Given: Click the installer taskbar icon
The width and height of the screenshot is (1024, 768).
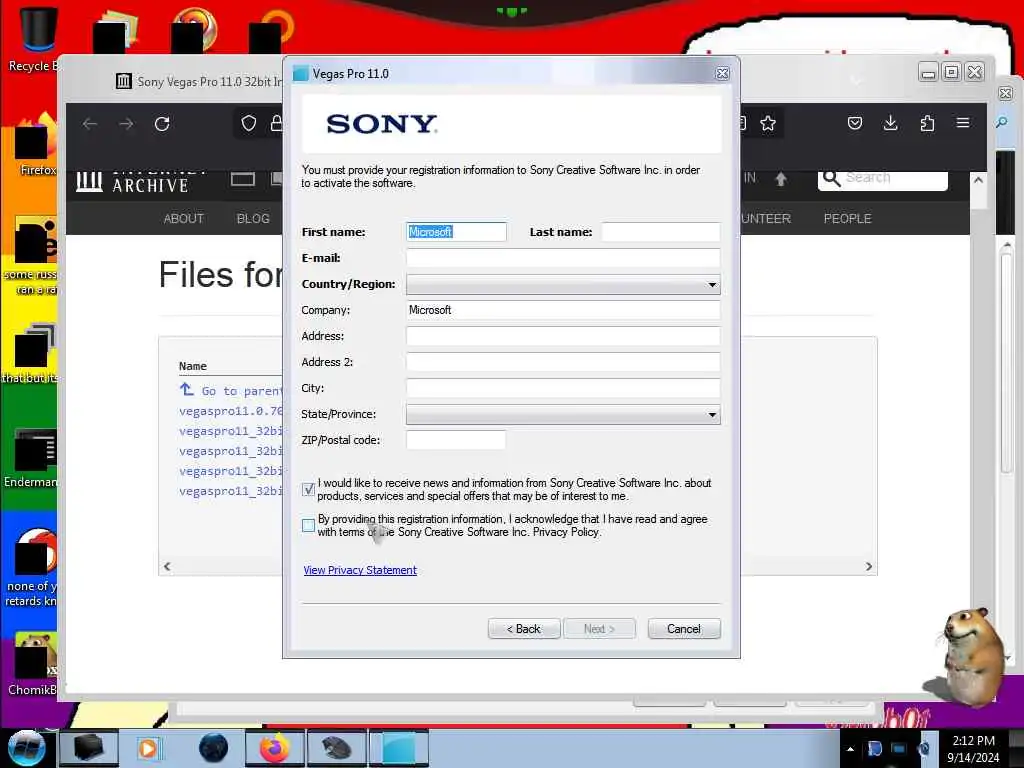Looking at the screenshot, I should pos(398,748).
